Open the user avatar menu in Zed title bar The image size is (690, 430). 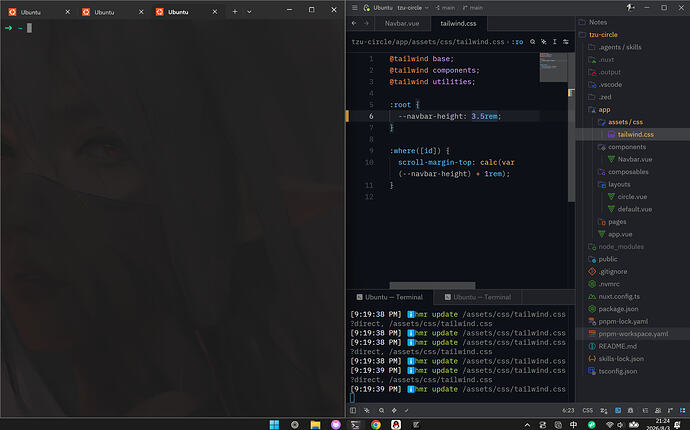631,7
